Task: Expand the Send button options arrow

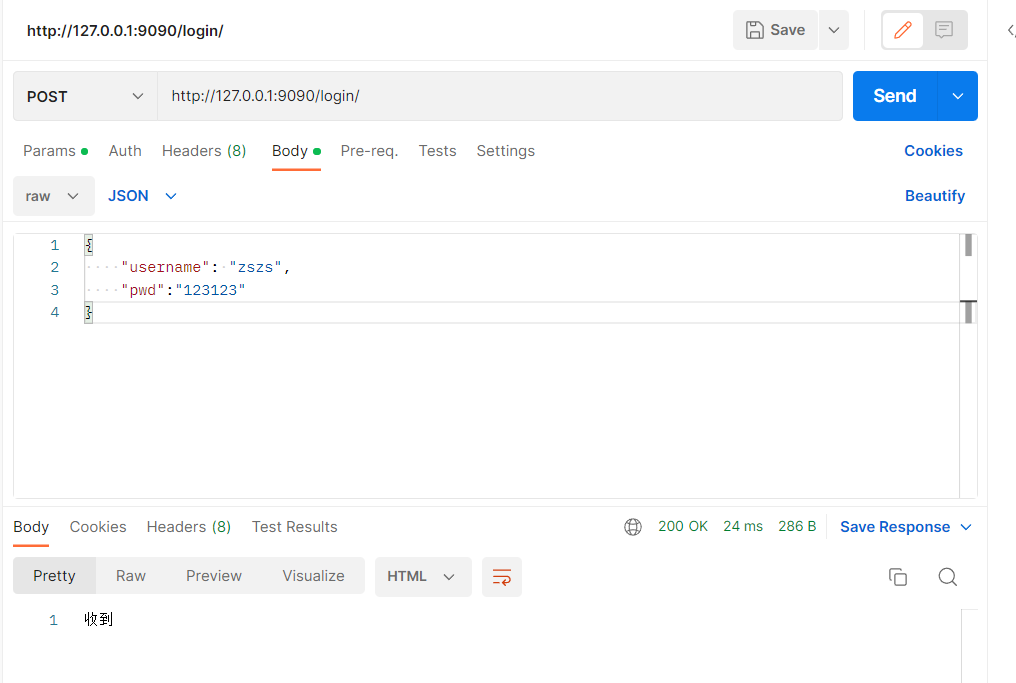Action: coord(958,96)
